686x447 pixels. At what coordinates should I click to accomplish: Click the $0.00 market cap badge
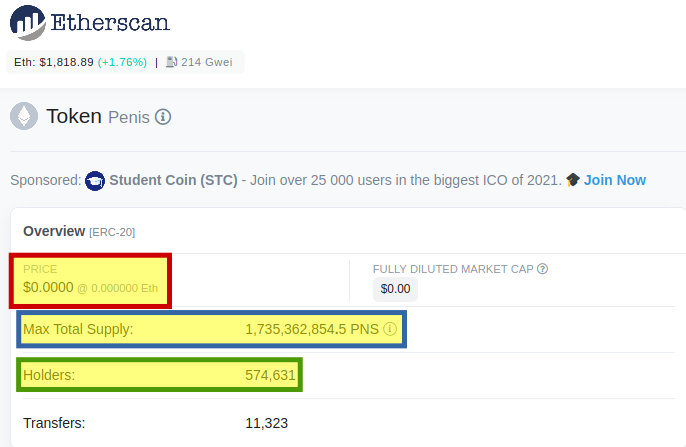tap(396, 289)
